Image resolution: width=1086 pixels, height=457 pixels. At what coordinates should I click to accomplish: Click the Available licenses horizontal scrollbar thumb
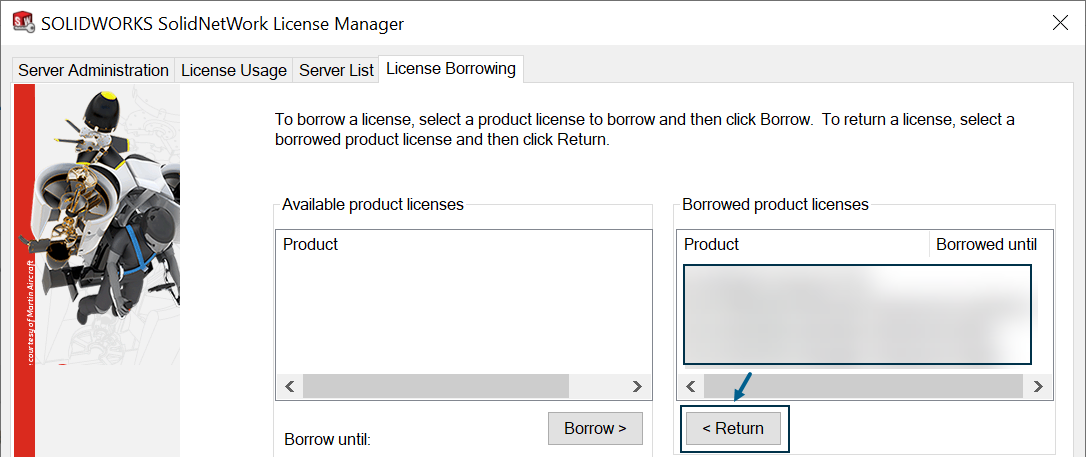pos(436,386)
